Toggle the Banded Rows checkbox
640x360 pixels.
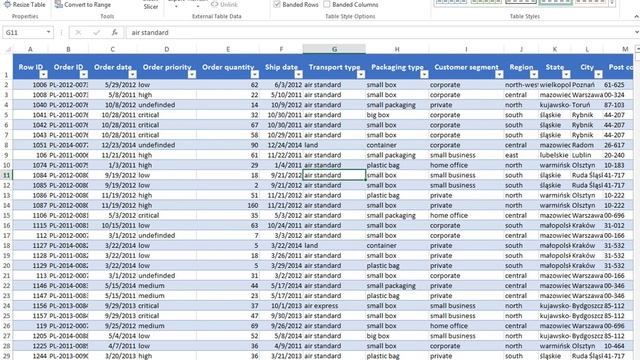click(277, 4)
